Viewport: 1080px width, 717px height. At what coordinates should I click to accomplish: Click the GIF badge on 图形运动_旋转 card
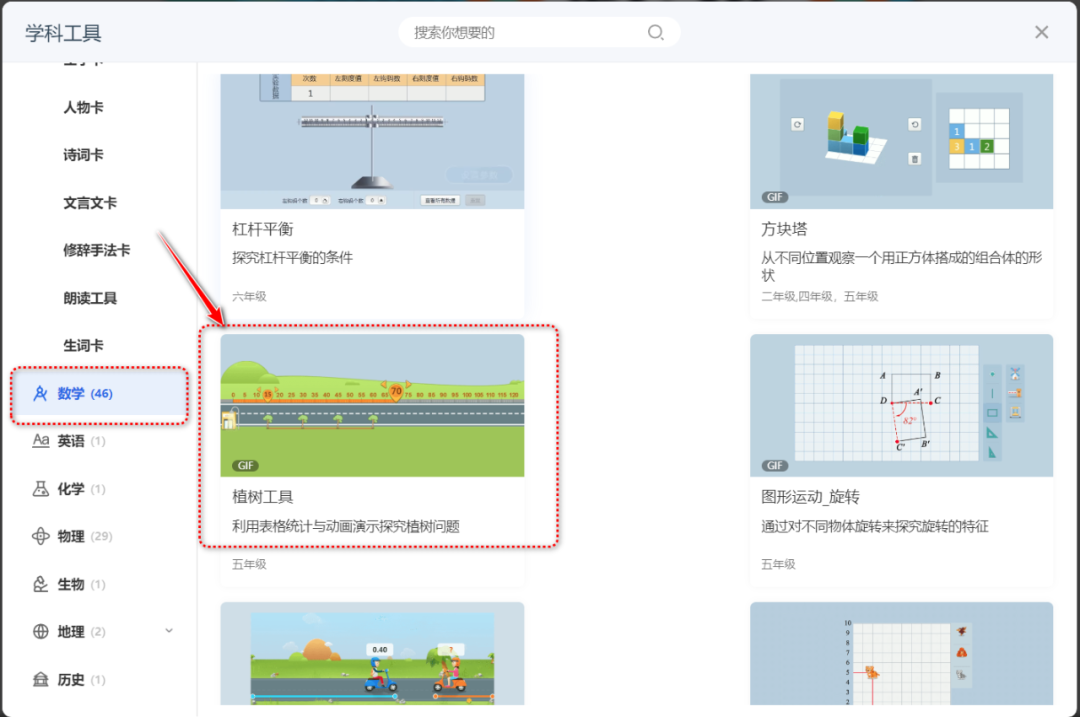775,465
